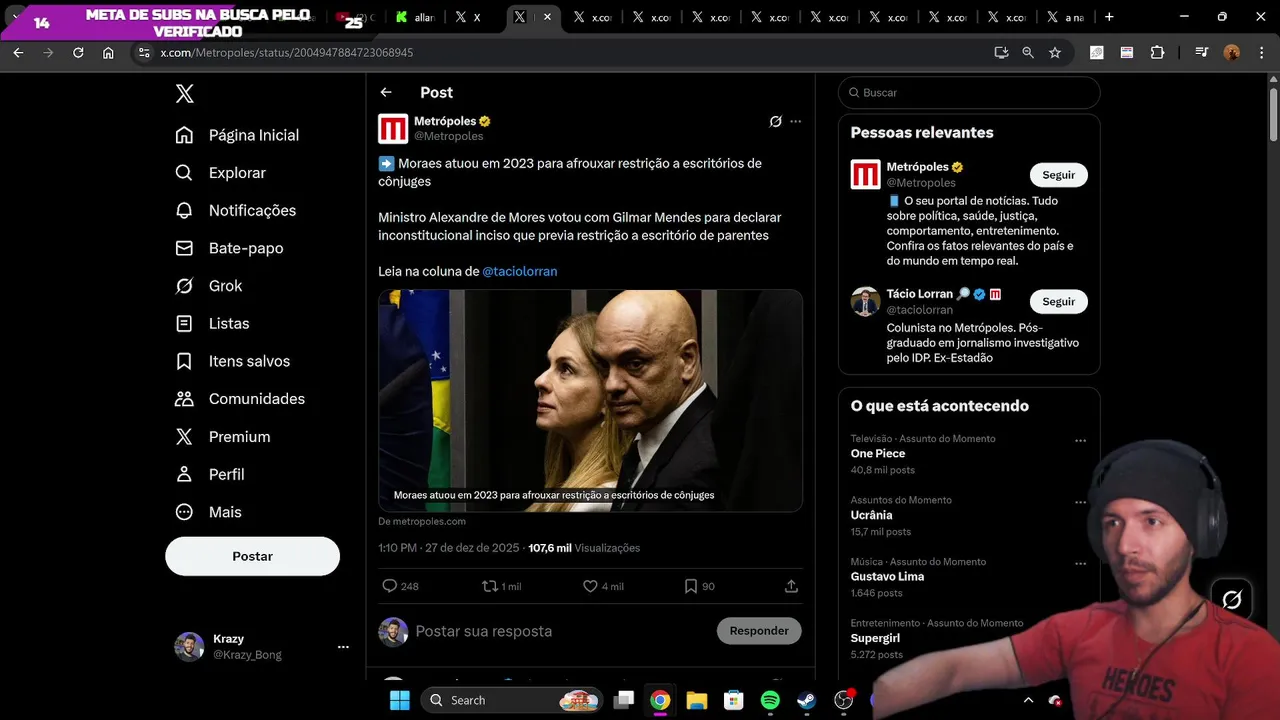
Task: Reply to post comment icon
Action: click(390, 586)
